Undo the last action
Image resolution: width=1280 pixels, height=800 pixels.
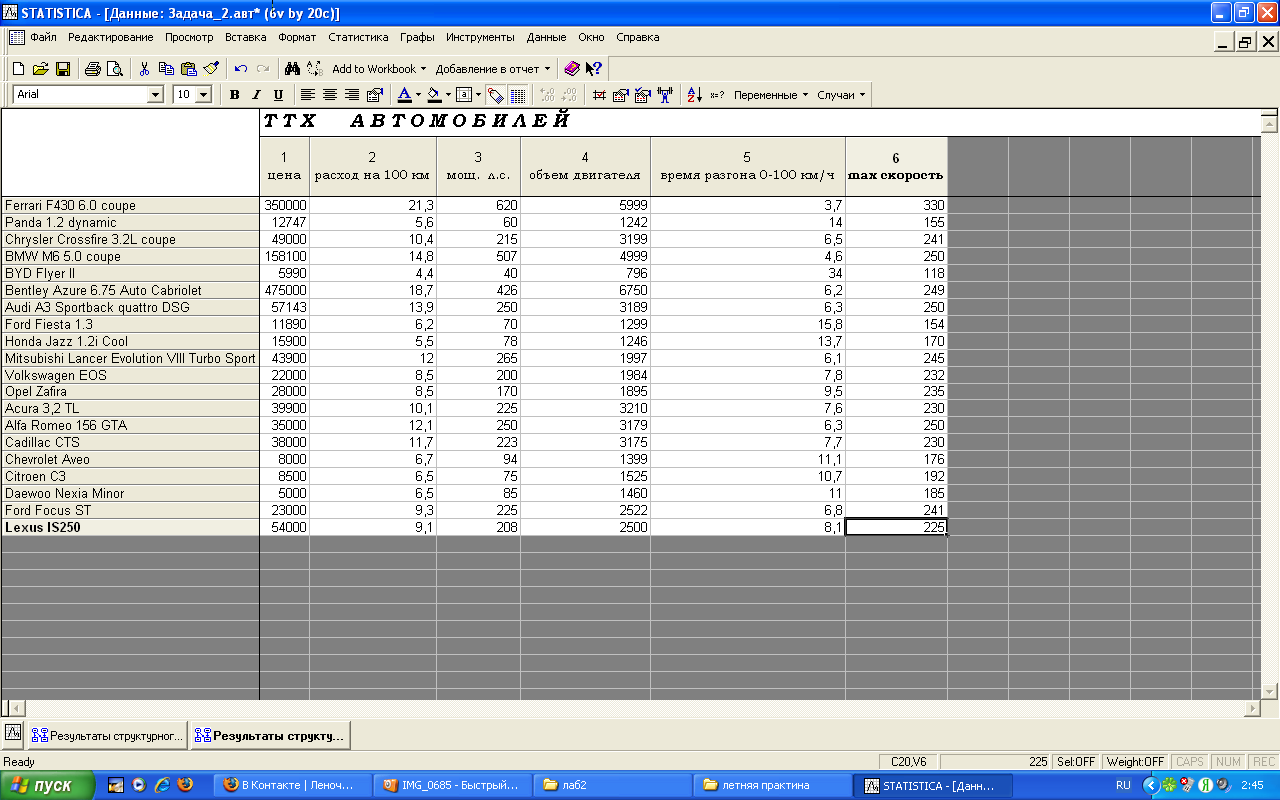[x=240, y=69]
